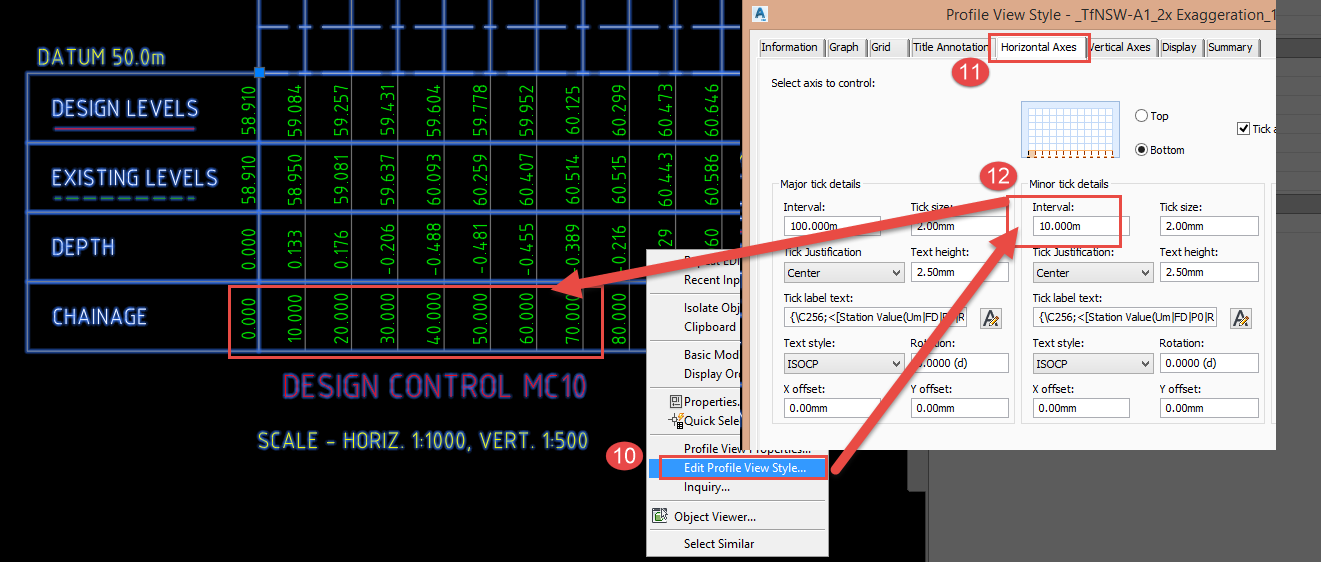Click the major tick Interval field 100.000m

click(x=832, y=226)
